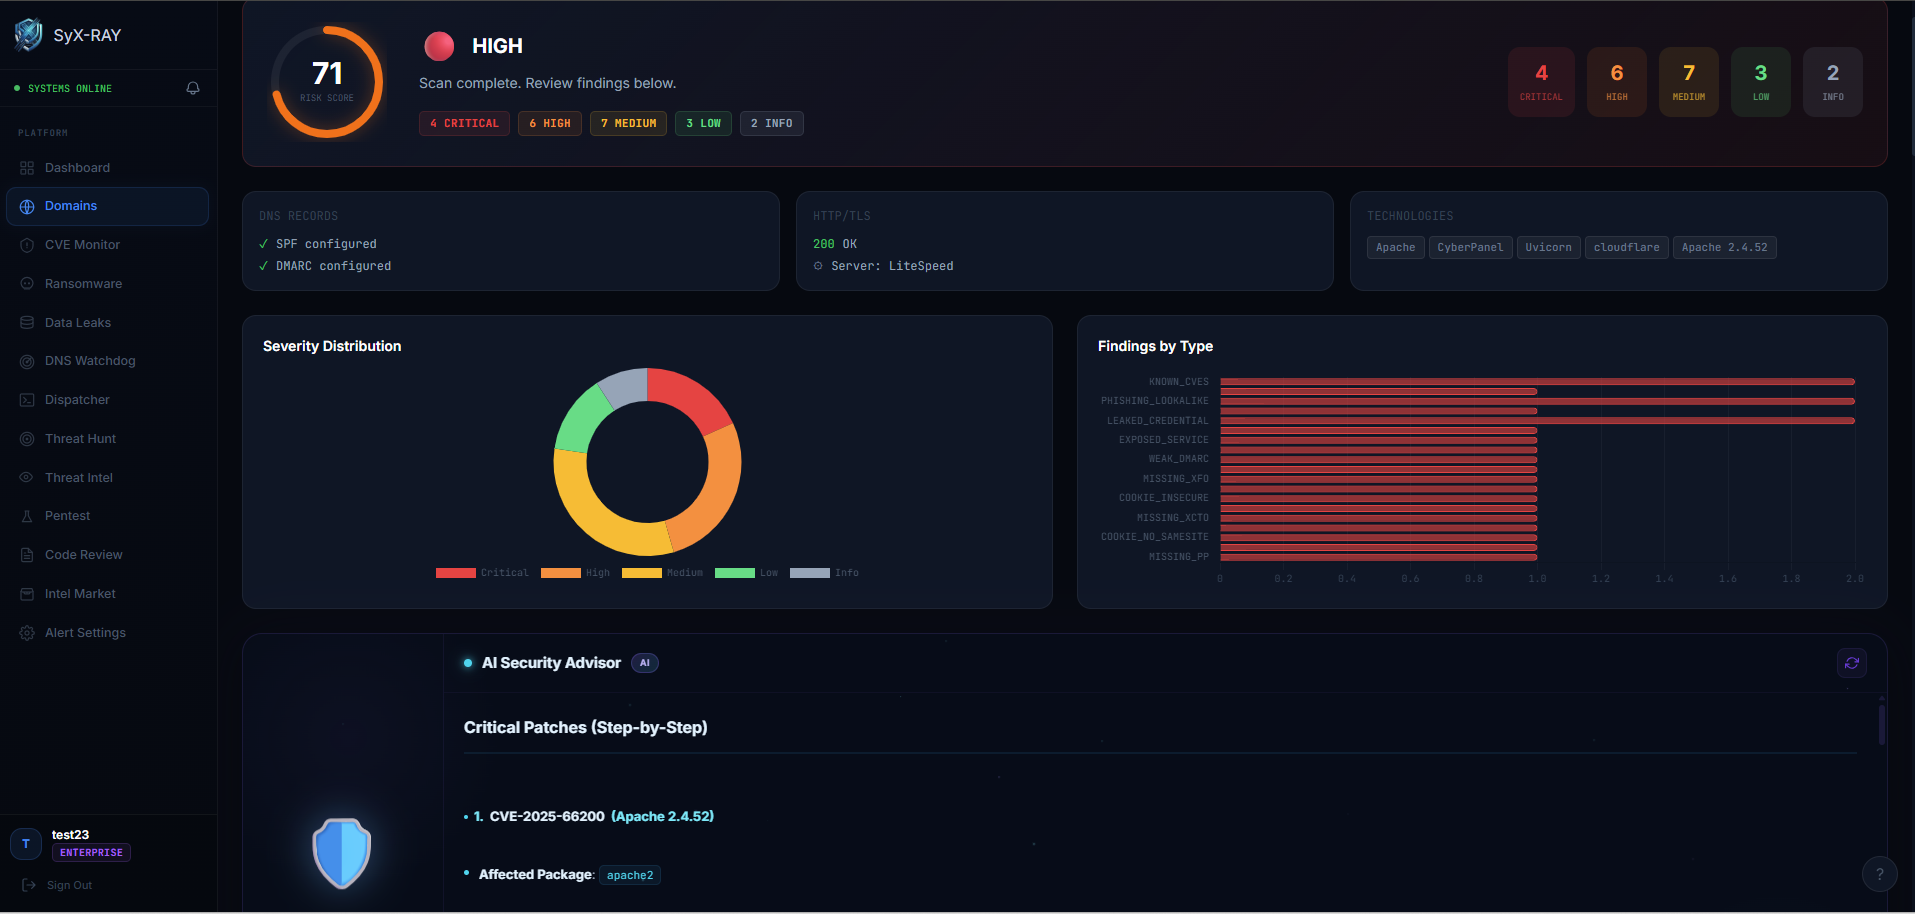The image size is (1915, 914).
Task: Toggle Info series in chart legend
Action: pyautogui.click(x=824, y=573)
